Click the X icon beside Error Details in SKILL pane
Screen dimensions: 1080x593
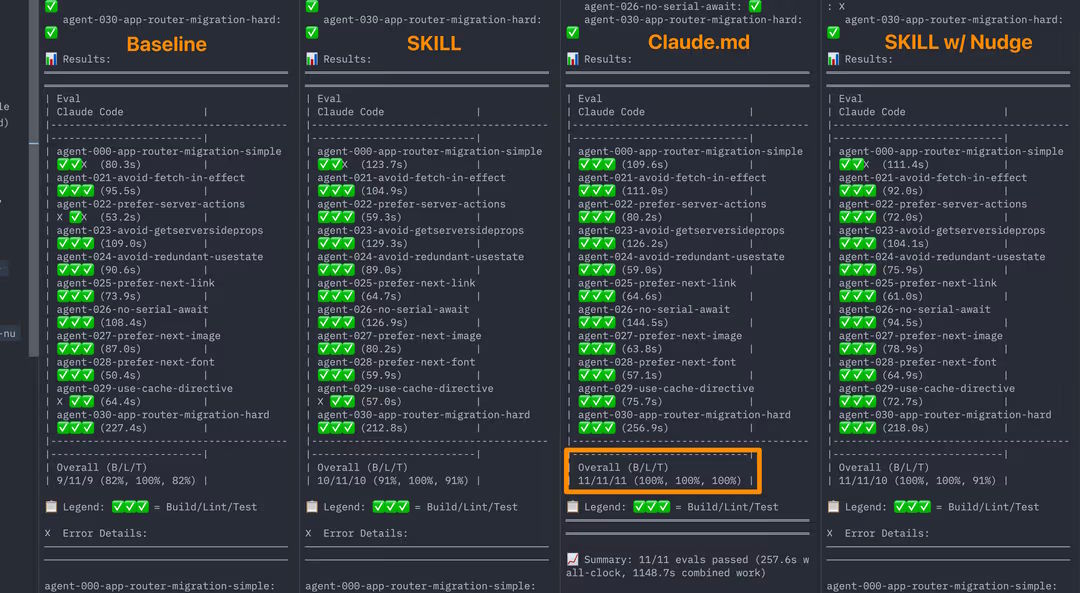point(309,533)
